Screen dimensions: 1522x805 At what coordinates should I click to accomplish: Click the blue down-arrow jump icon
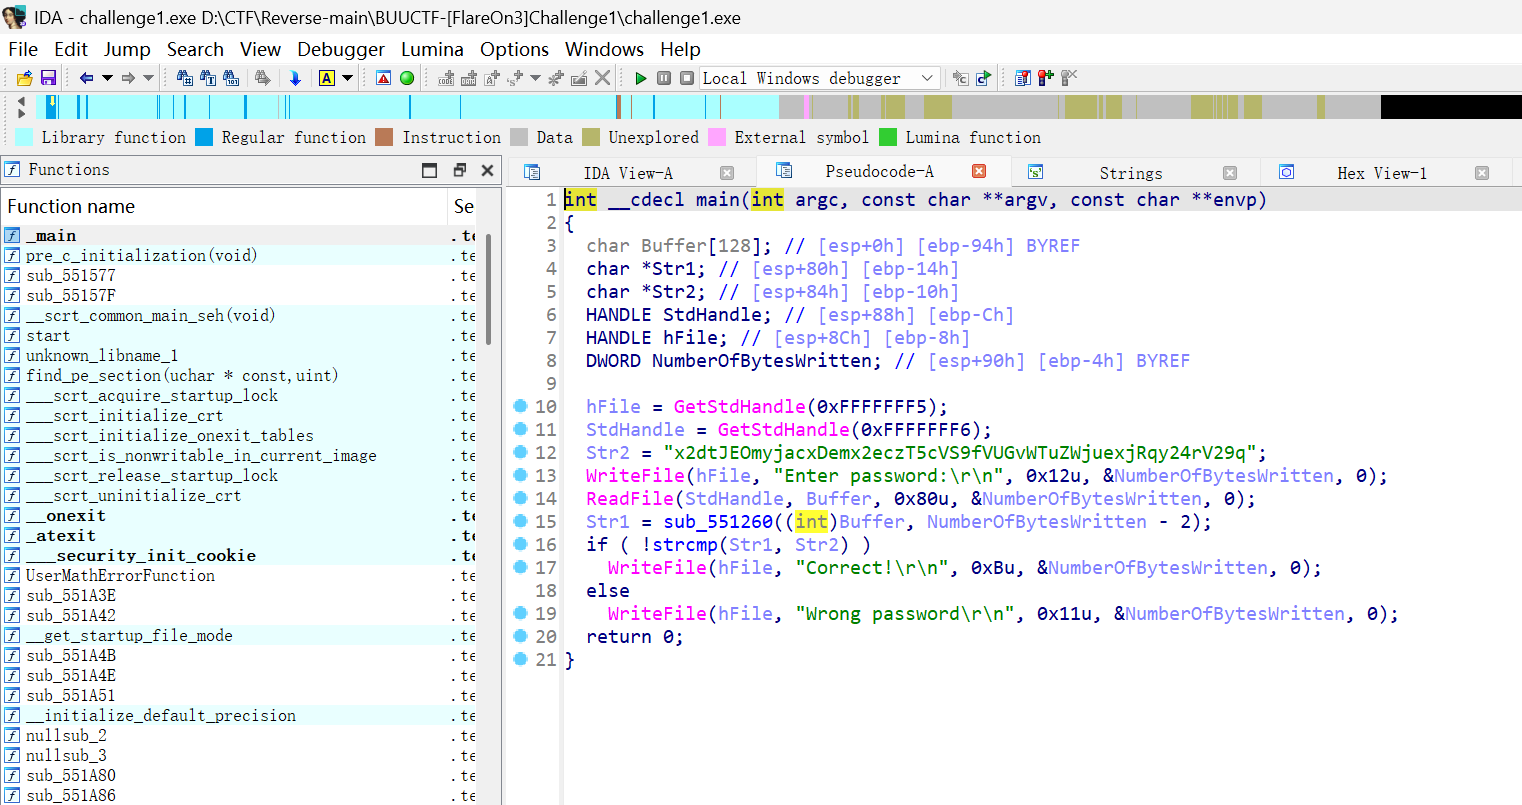pyautogui.click(x=295, y=78)
